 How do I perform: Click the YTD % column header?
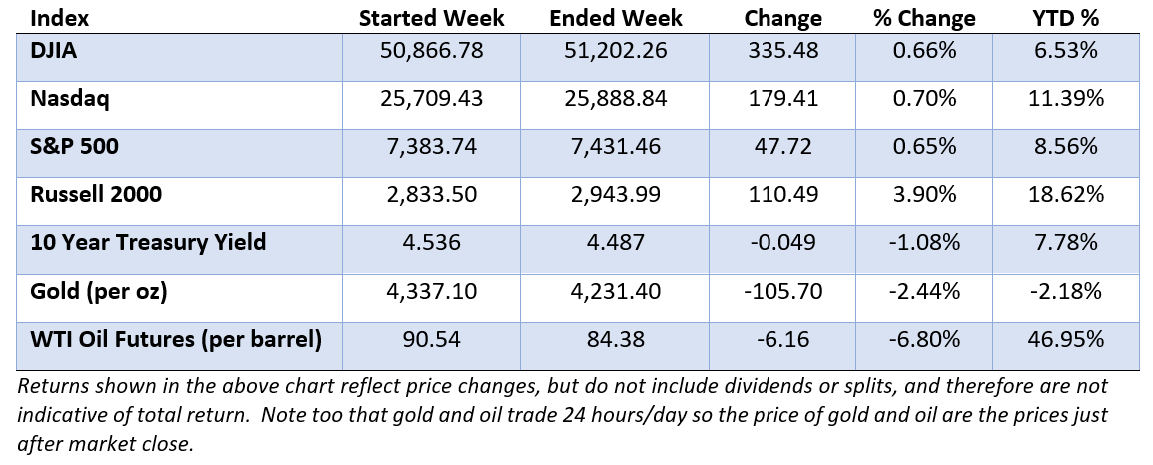(1065, 18)
